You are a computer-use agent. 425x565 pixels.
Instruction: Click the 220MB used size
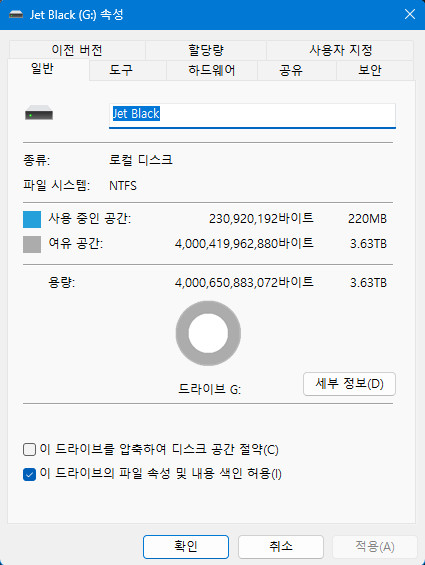click(367, 219)
